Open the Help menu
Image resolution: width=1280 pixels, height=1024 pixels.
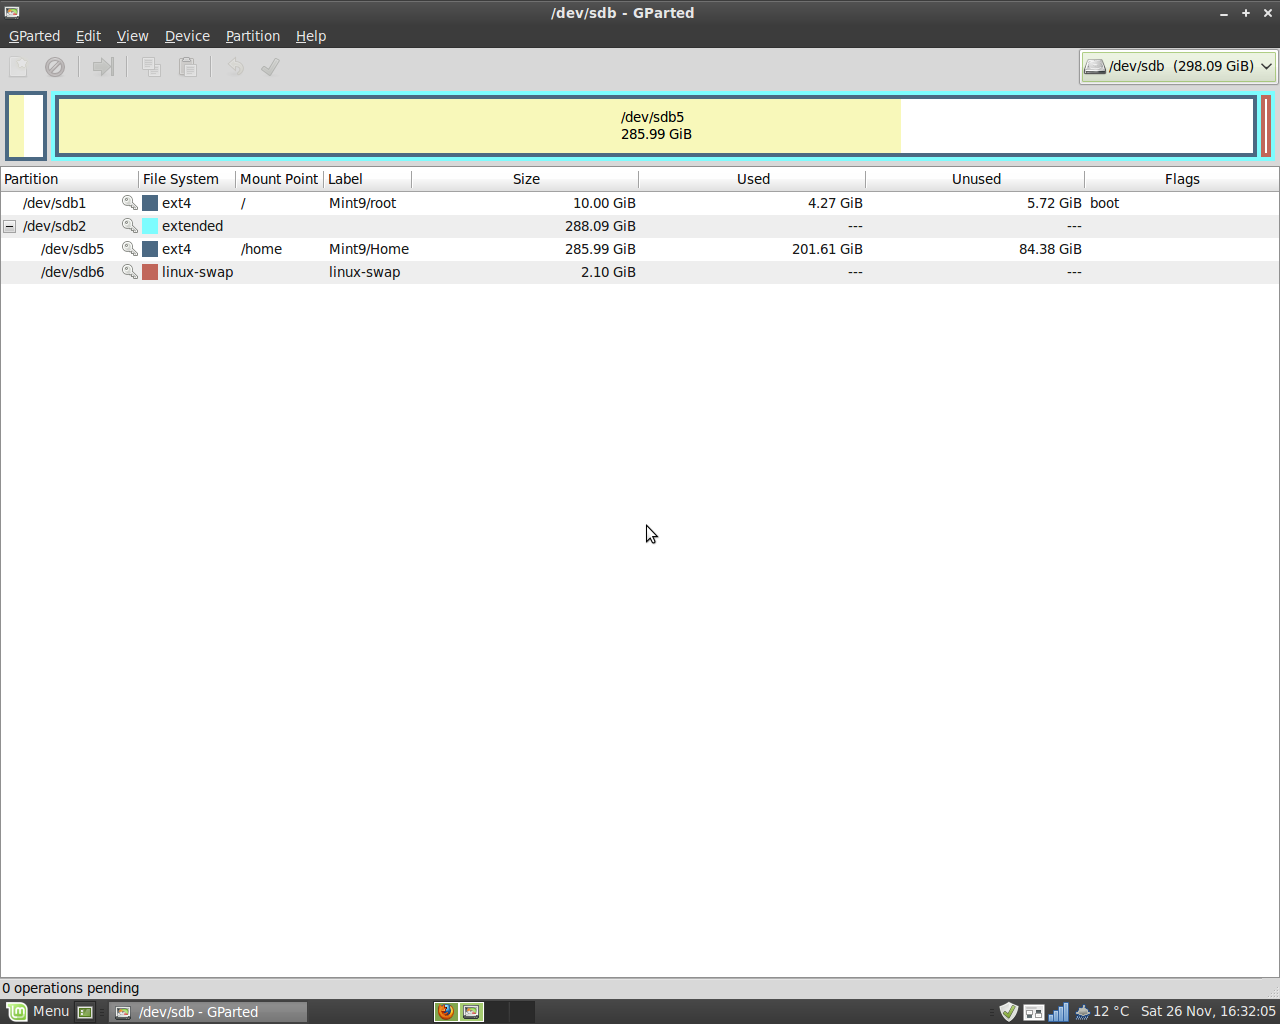[311, 36]
